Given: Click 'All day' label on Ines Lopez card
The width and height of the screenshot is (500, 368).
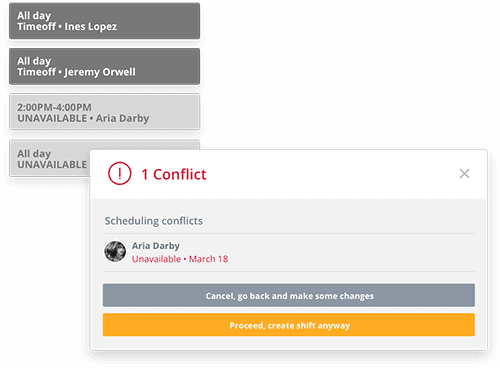Looking at the screenshot, I should pos(34,15).
